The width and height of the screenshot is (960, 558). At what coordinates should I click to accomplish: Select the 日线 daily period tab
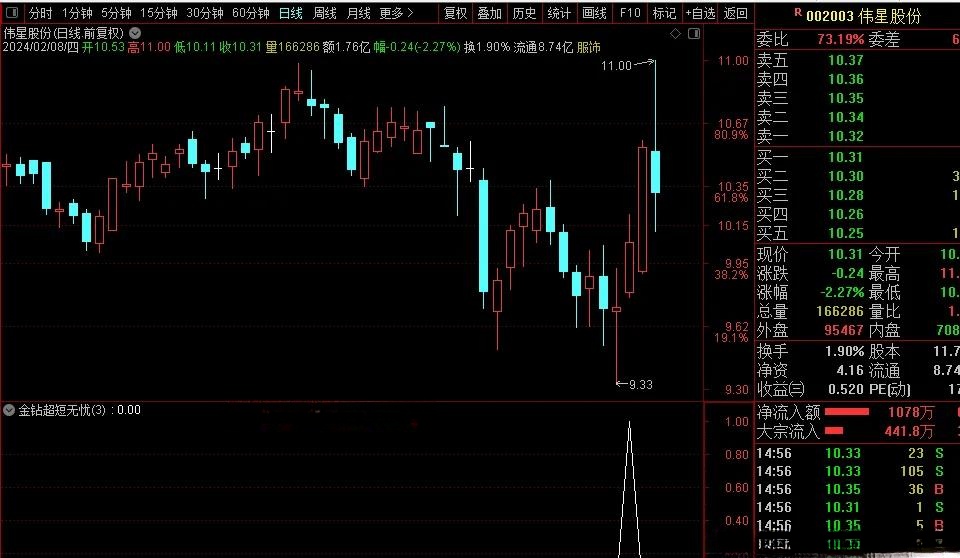point(290,13)
